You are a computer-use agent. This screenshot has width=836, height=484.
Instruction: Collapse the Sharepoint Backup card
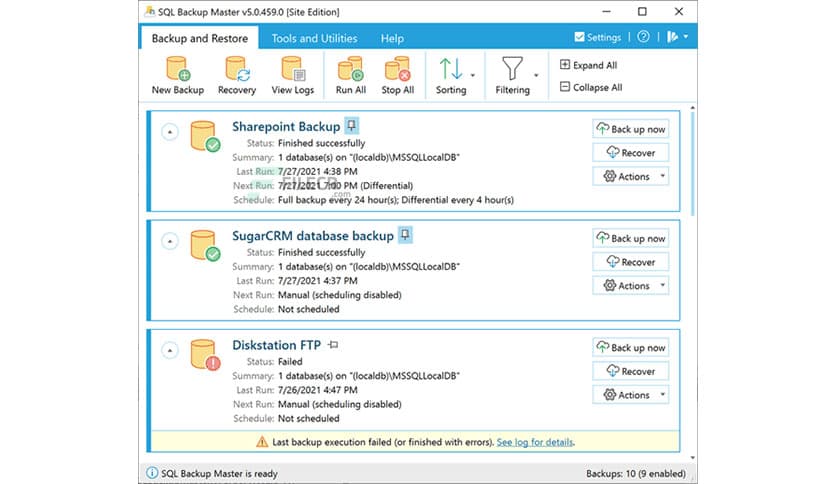click(170, 132)
